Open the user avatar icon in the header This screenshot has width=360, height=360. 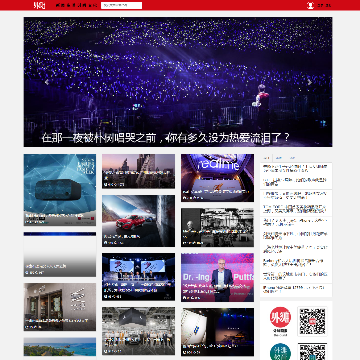pos(310,5)
